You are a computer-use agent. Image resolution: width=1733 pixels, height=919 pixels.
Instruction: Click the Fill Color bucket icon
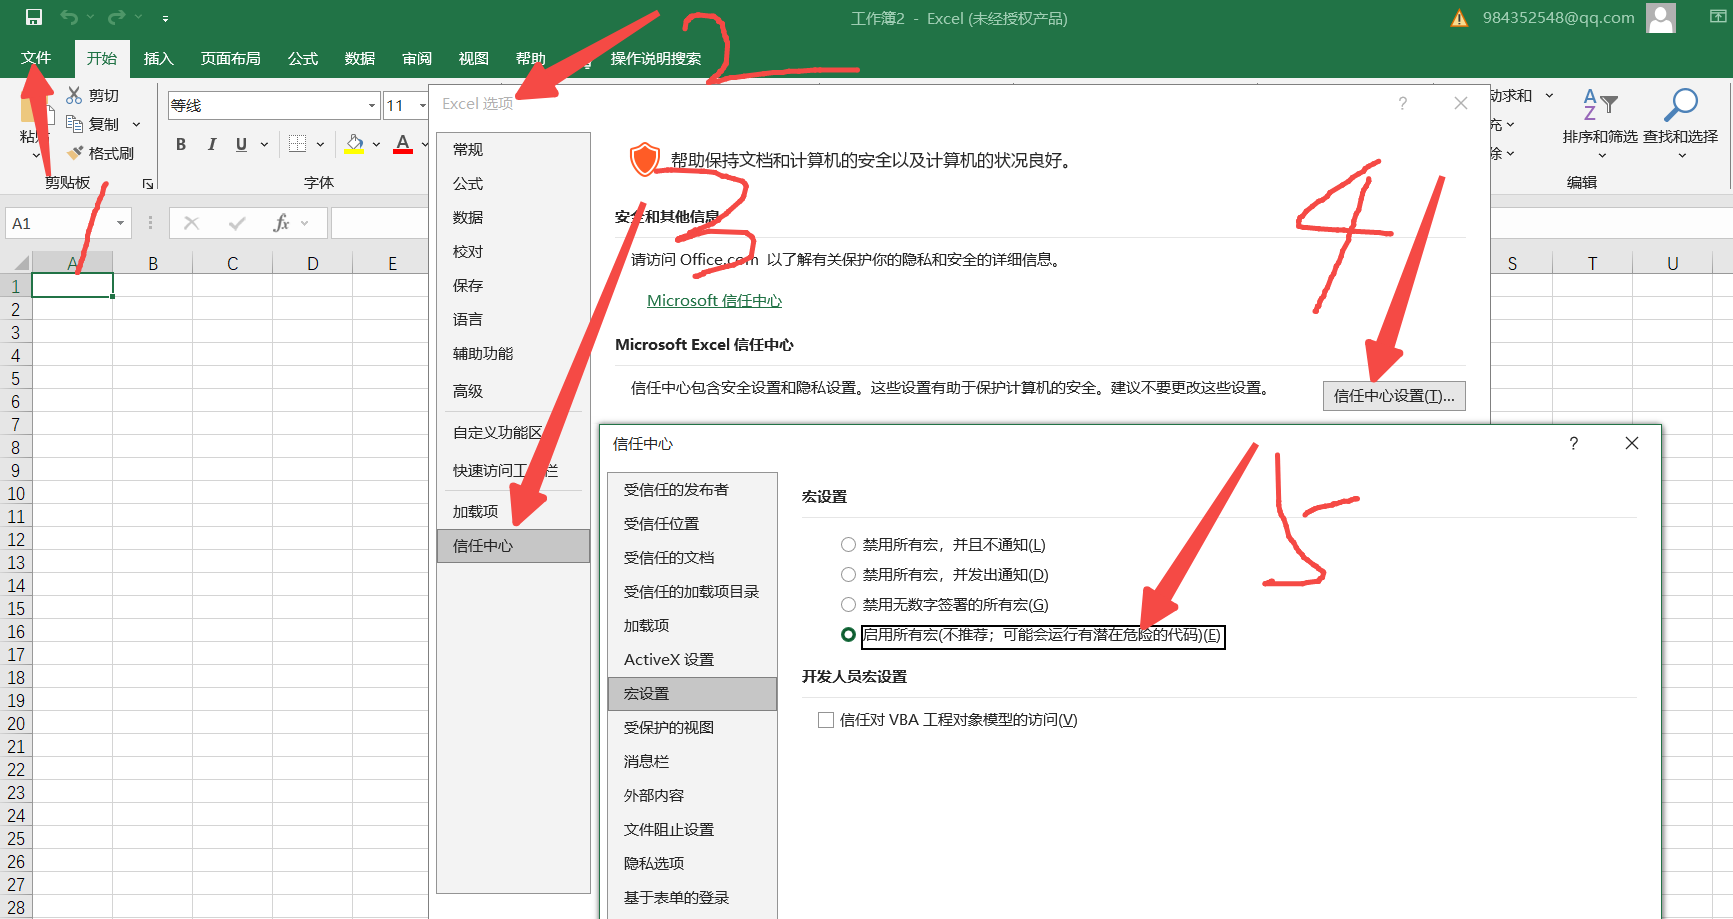coord(354,144)
